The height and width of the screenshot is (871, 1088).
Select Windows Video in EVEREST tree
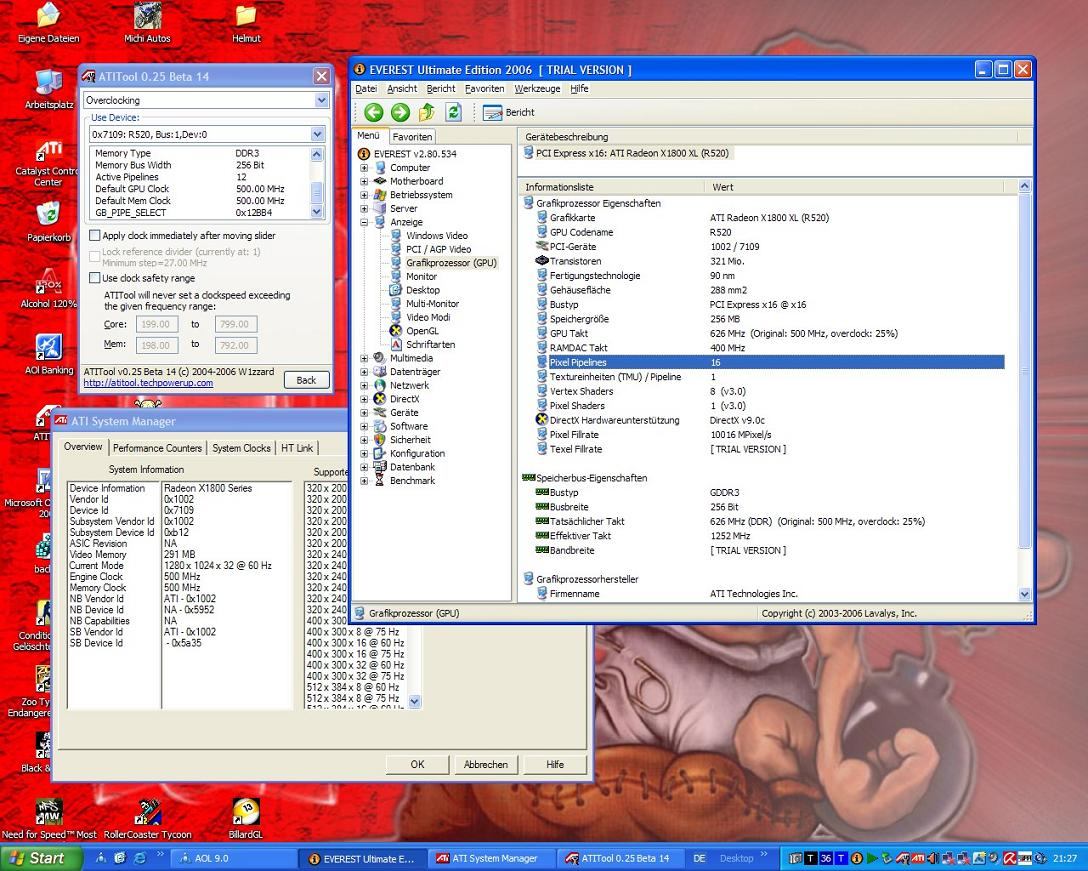coord(436,236)
